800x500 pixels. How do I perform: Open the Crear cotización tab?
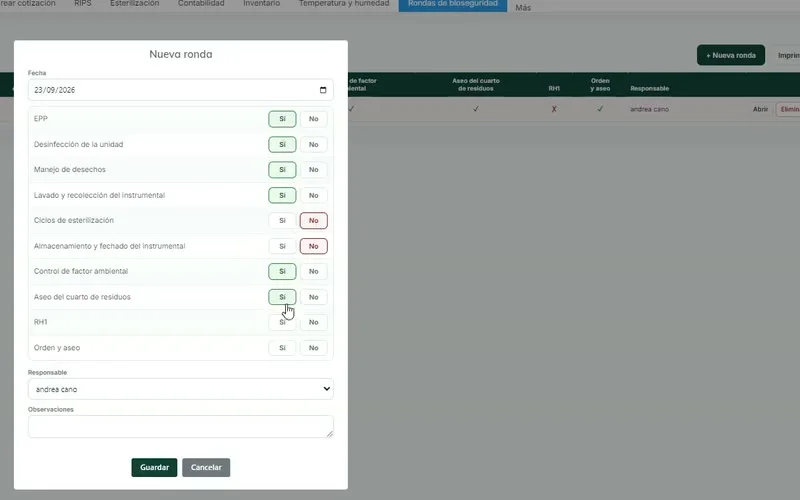28,4
